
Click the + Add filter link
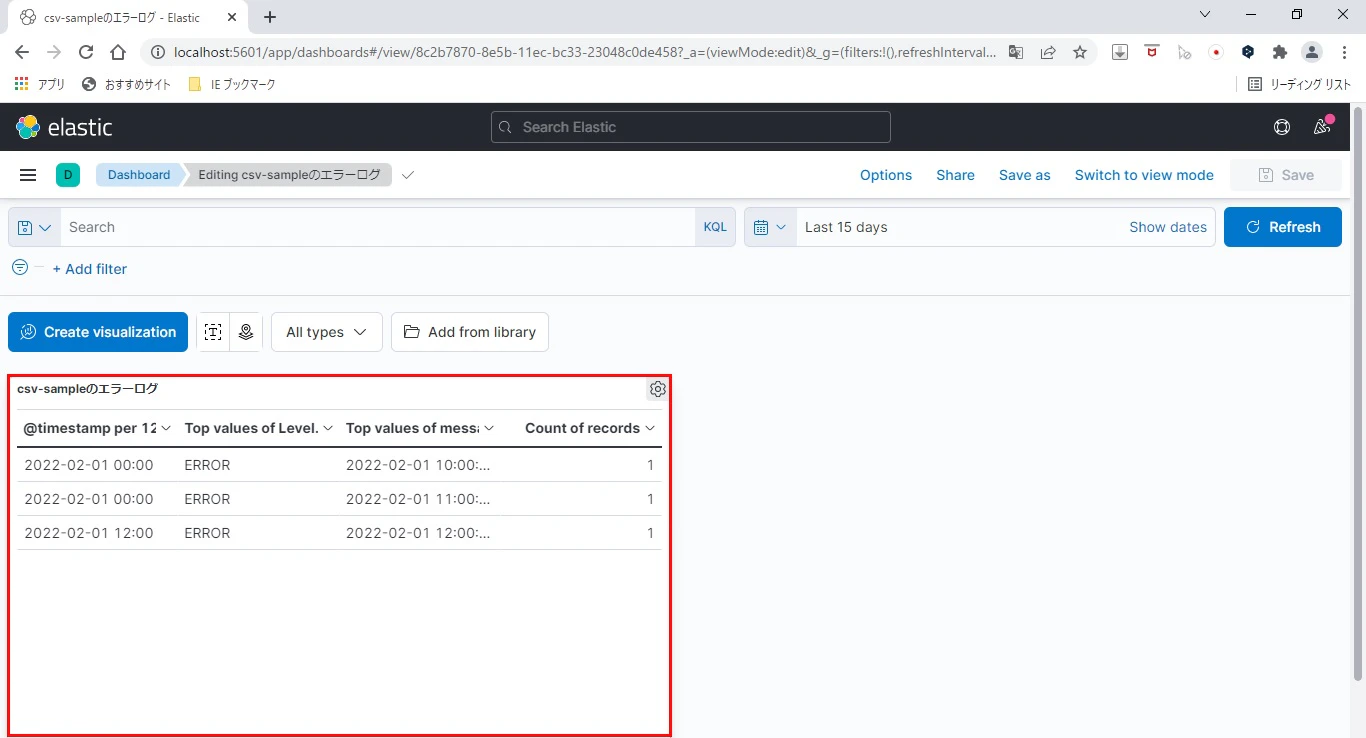point(90,269)
